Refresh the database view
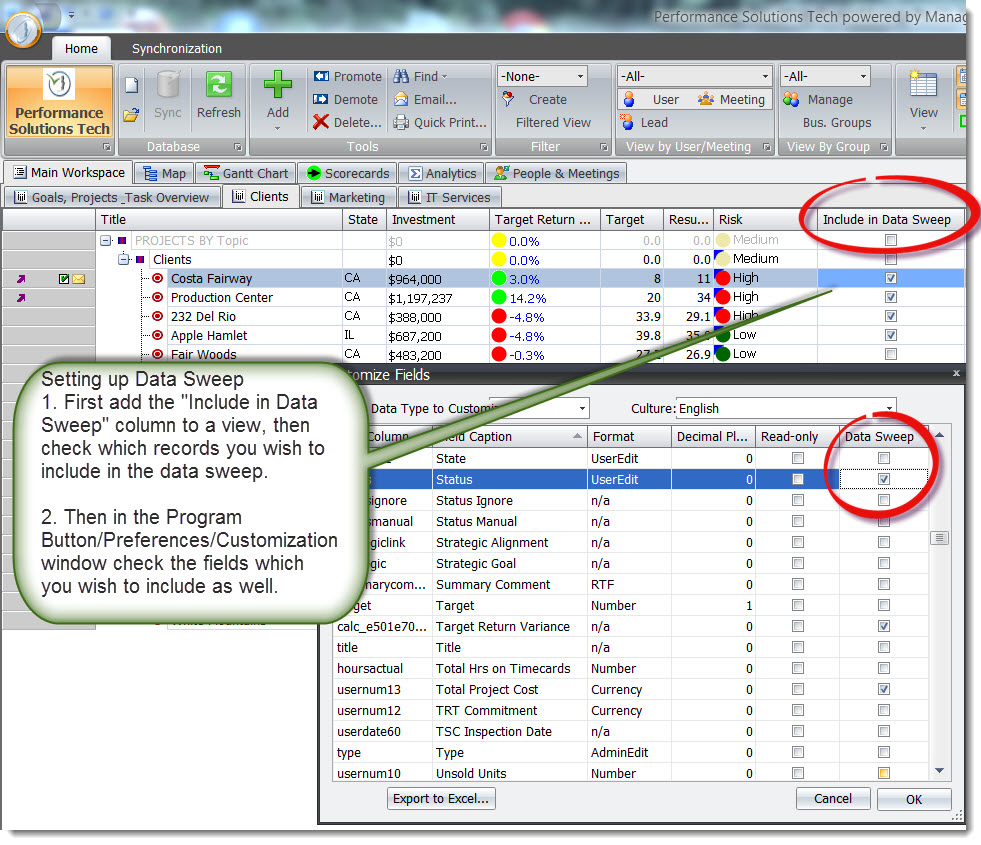981x845 pixels. 218,95
